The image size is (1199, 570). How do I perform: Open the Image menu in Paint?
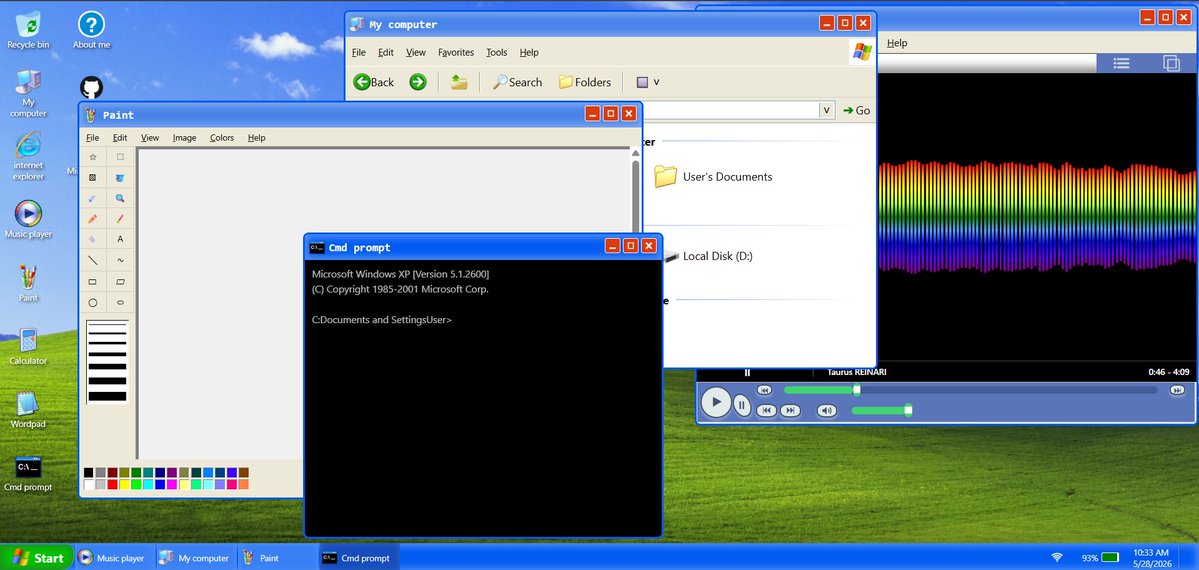[x=184, y=138]
